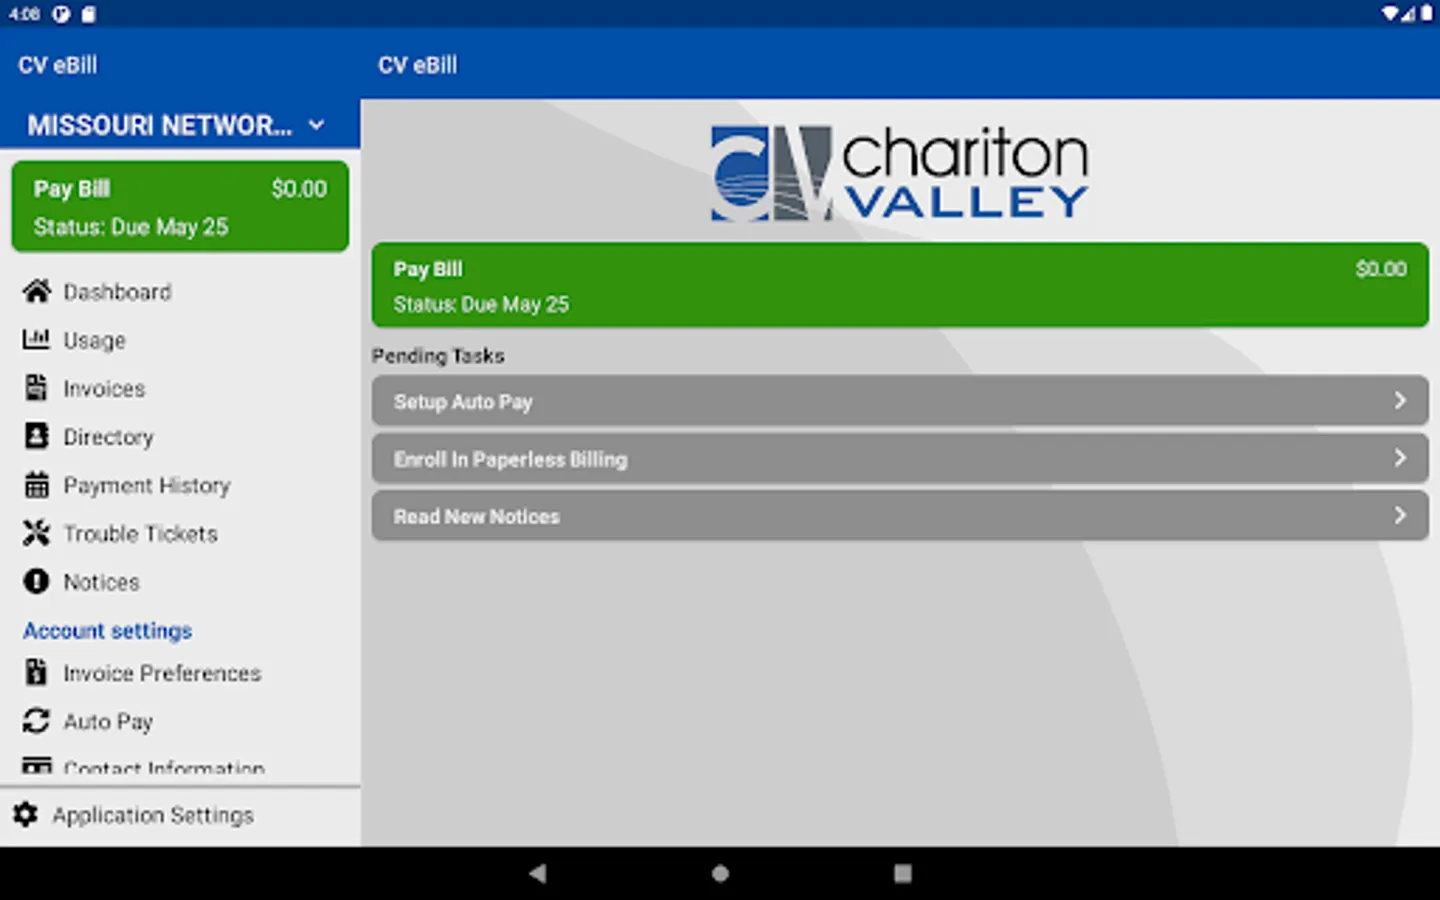
Task: Tap the Wi-Fi signal status icon
Action: pyautogui.click(x=1391, y=14)
